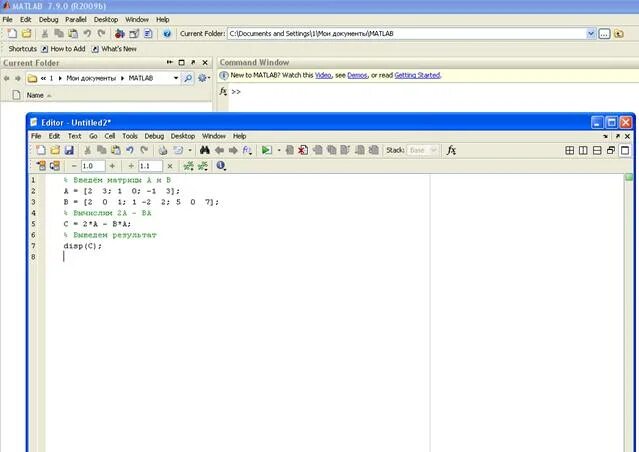The image size is (639, 452).
Task: Click the Forward arrow in Editor toolbar
Action: click(233, 150)
